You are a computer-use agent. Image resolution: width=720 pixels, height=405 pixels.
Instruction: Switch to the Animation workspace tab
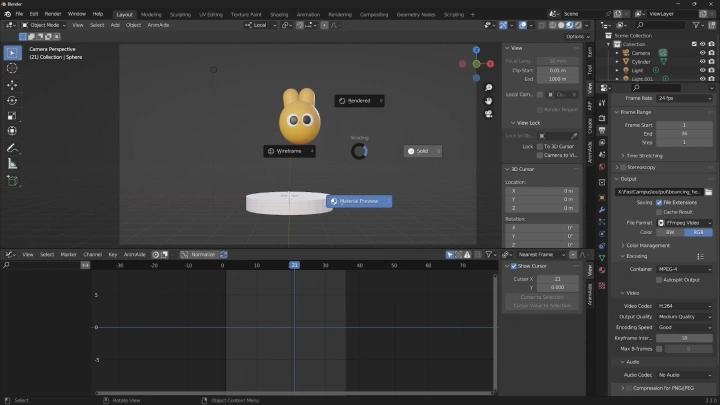coord(308,15)
